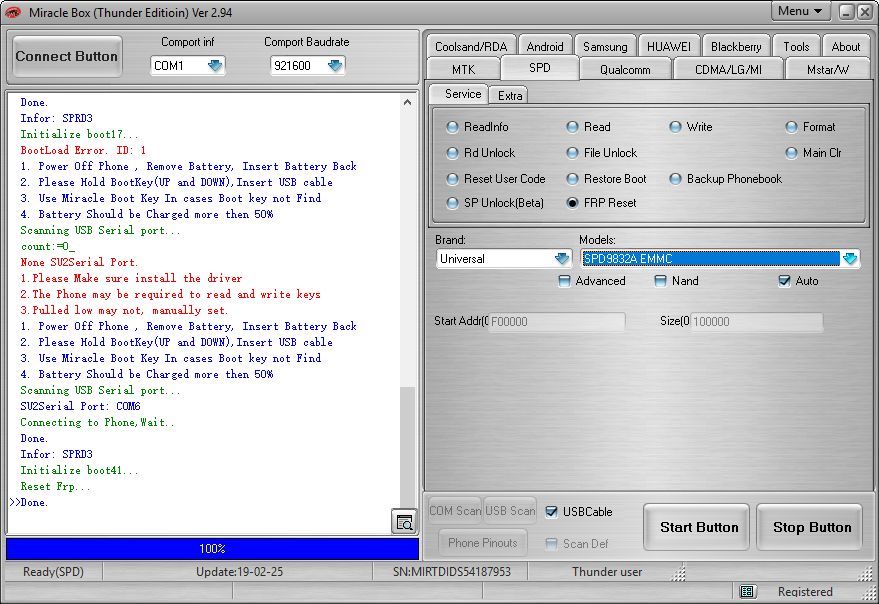
Task: Click the 'Thunder user' status entry
Action: coord(607,572)
